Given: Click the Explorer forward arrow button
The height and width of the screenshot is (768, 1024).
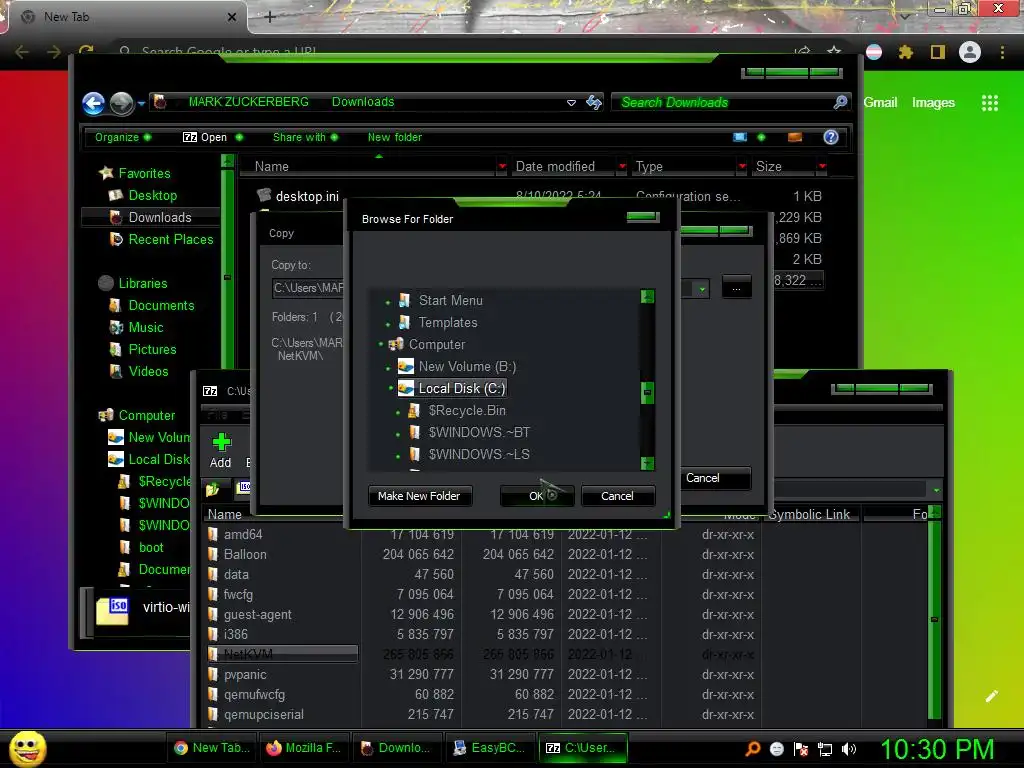Looking at the screenshot, I should click(121, 103).
